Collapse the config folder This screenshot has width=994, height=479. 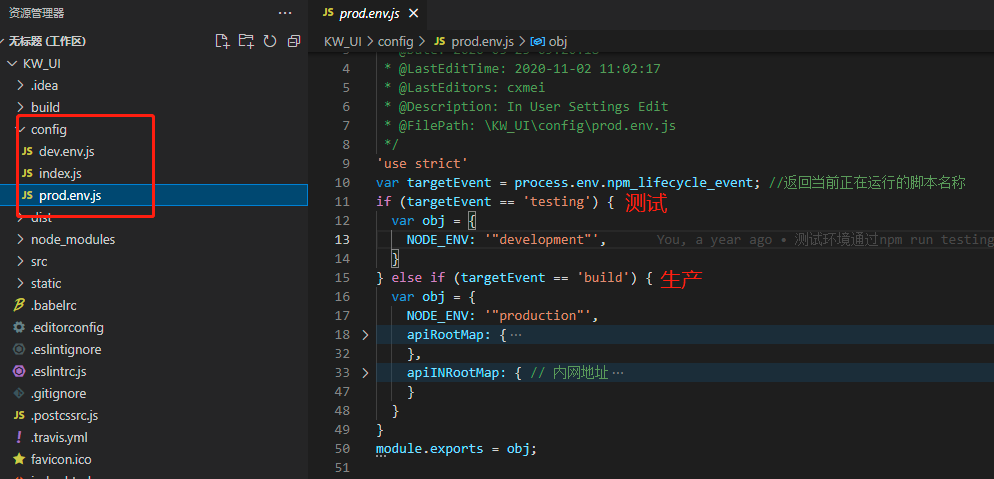point(48,129)
